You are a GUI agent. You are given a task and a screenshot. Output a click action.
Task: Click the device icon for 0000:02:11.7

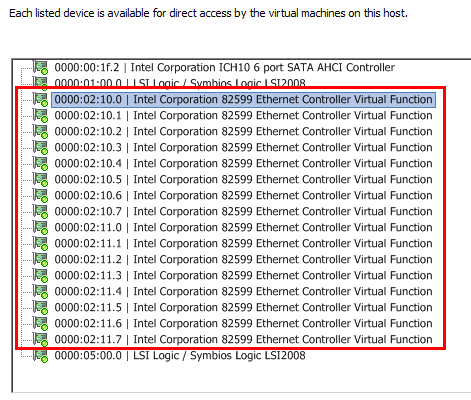(41, 339)
